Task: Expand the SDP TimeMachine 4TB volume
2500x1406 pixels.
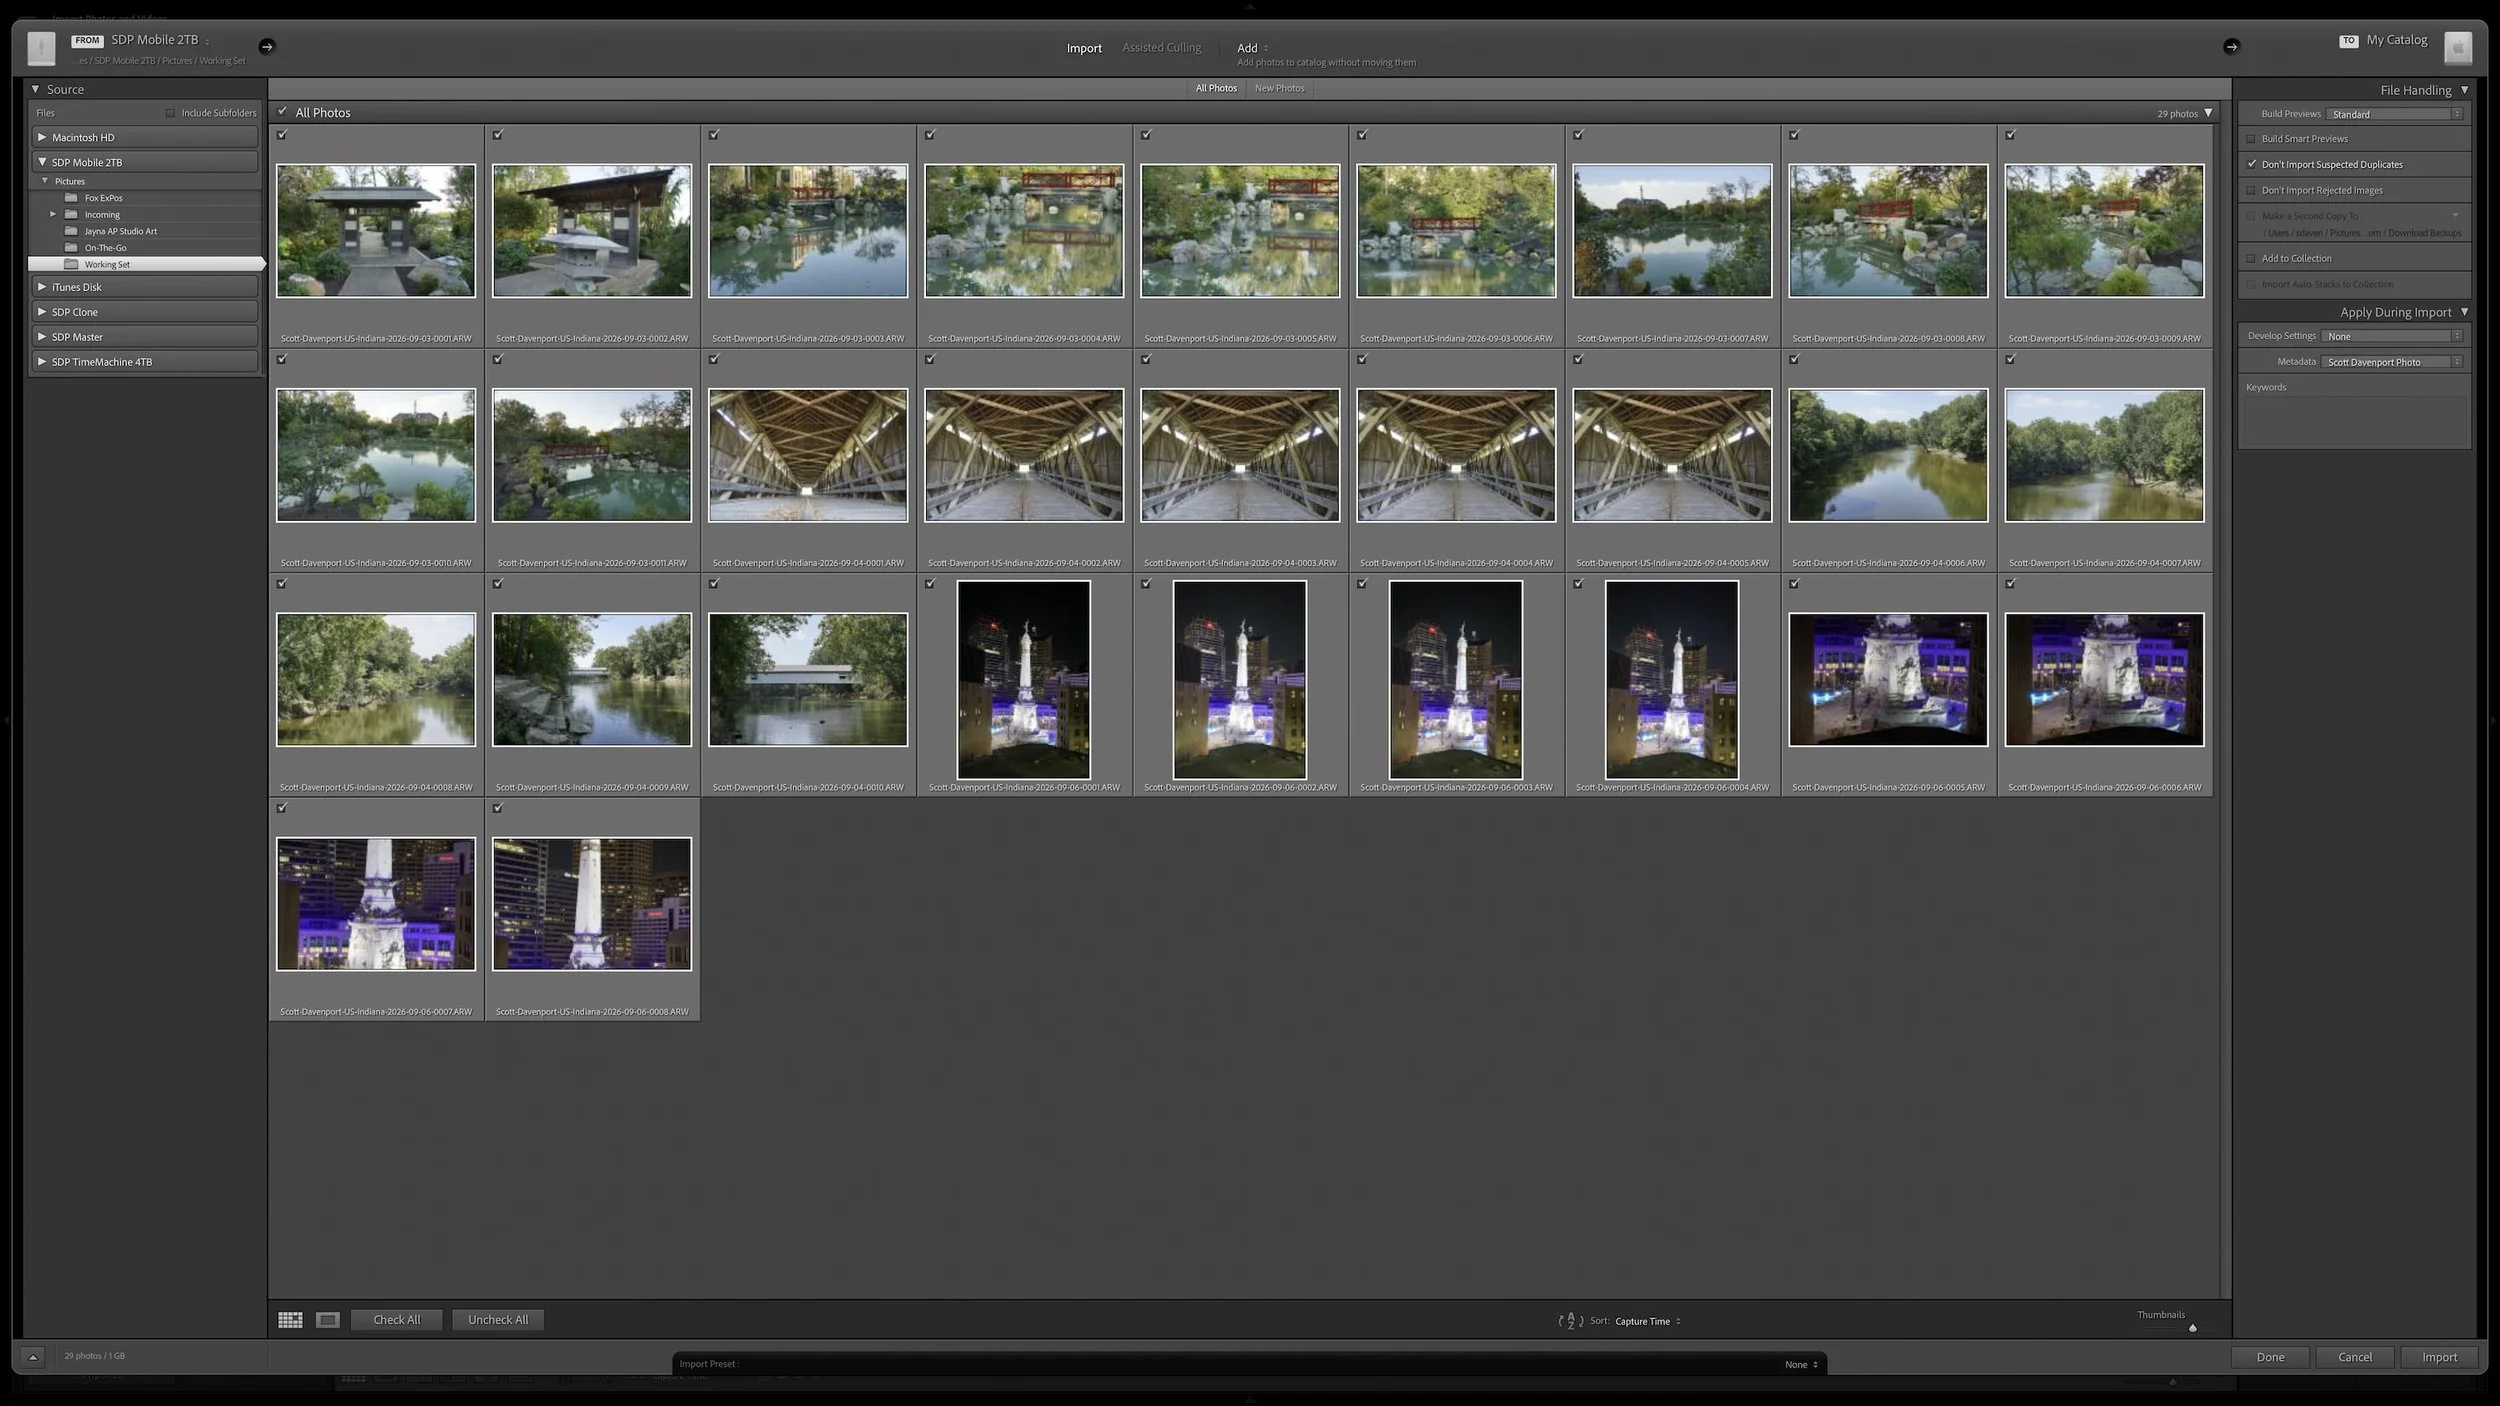Action: tap(42, 361)
